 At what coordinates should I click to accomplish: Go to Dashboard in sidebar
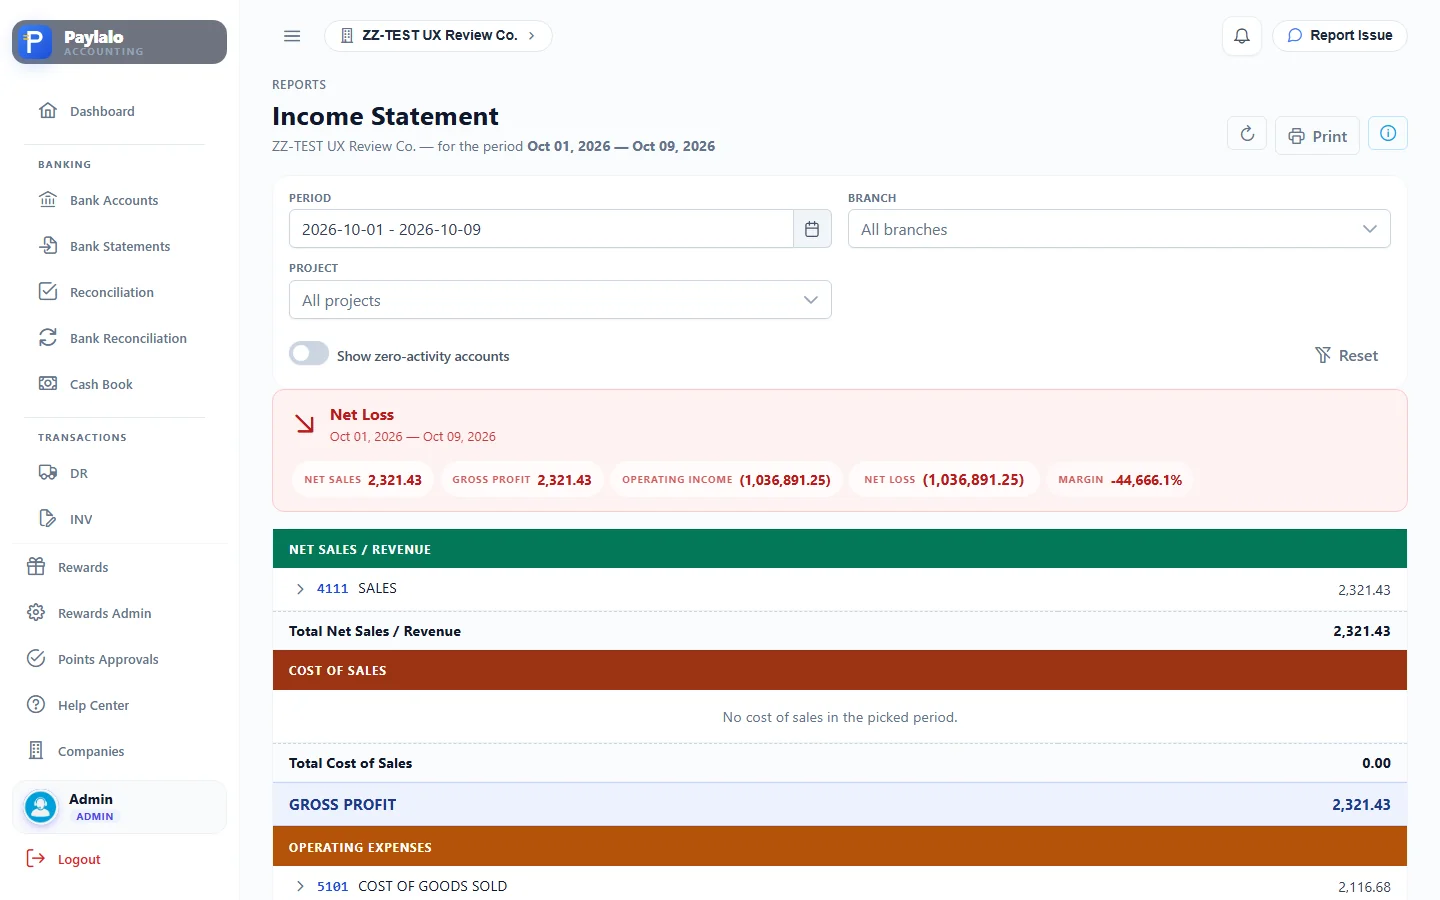tap(102, 111)
